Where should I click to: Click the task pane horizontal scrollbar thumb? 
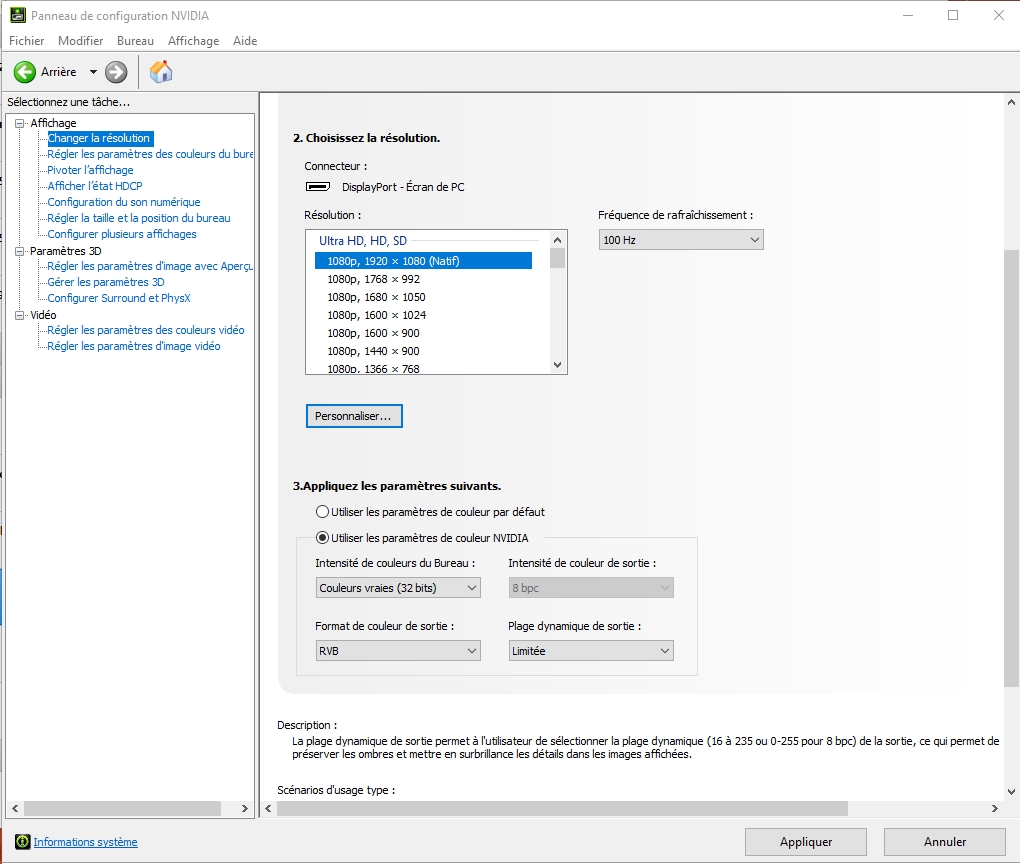tap(122, 808)
